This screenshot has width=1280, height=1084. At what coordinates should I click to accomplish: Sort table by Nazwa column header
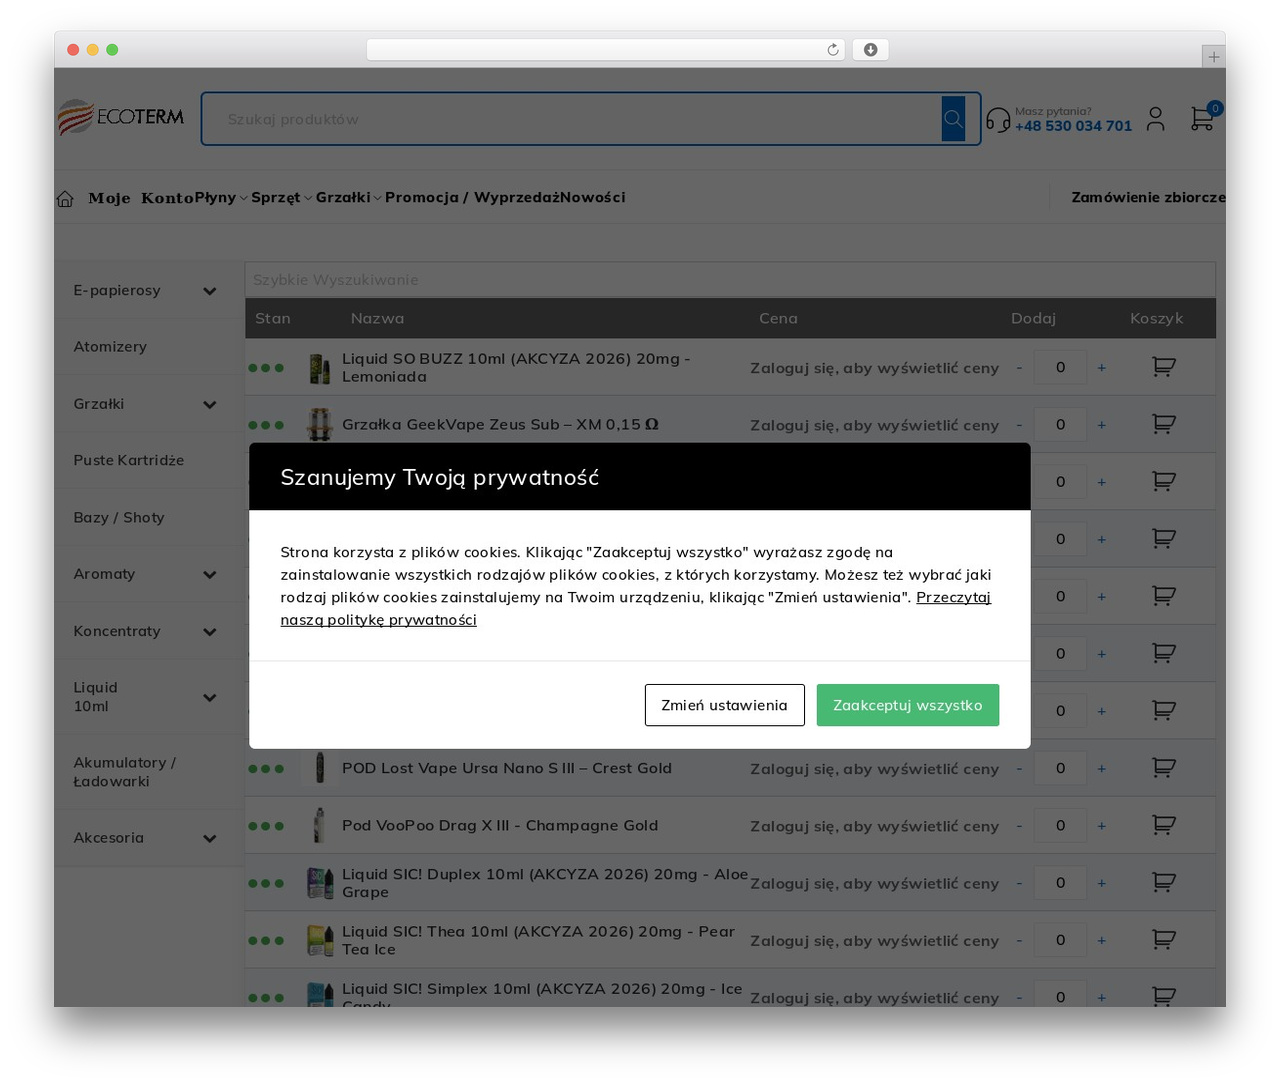pos(377,319)
